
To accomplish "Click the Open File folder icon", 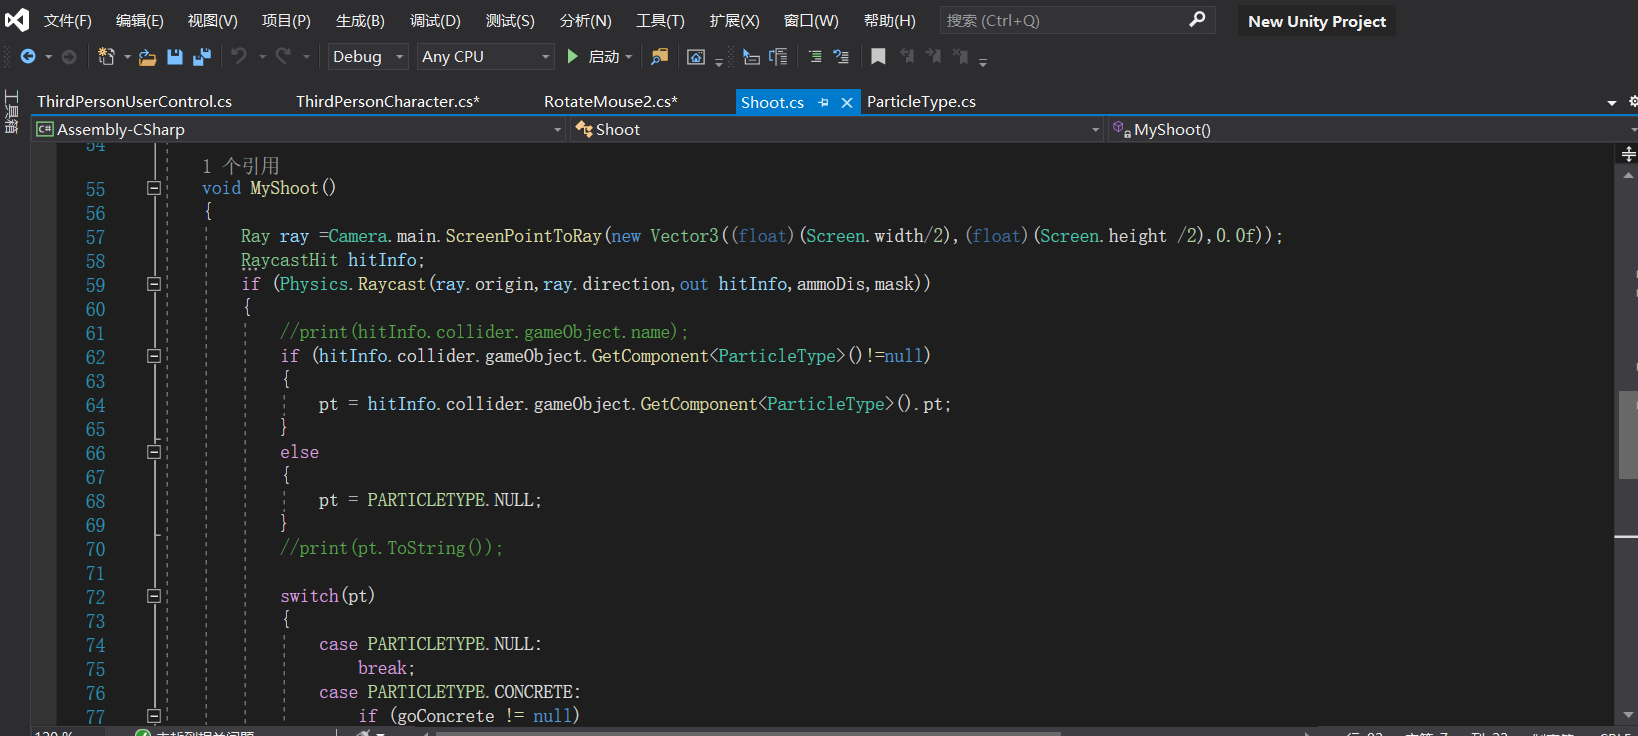I will click(x=147, y=57).
